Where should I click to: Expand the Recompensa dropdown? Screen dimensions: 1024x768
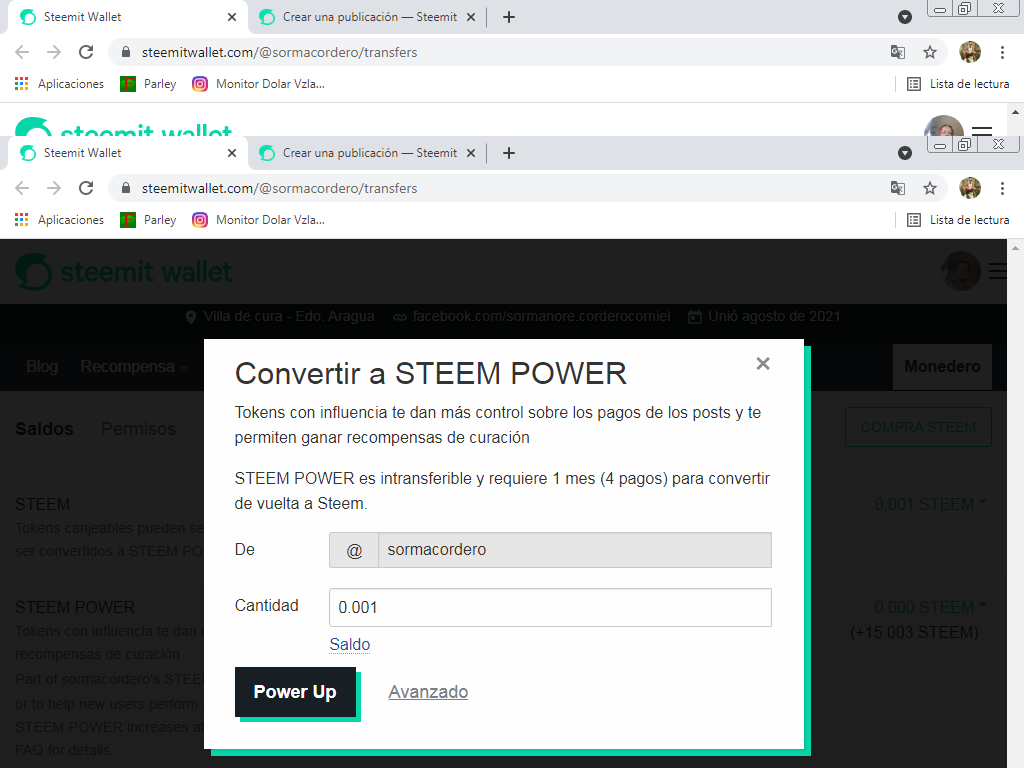click(x=134, y=366)
